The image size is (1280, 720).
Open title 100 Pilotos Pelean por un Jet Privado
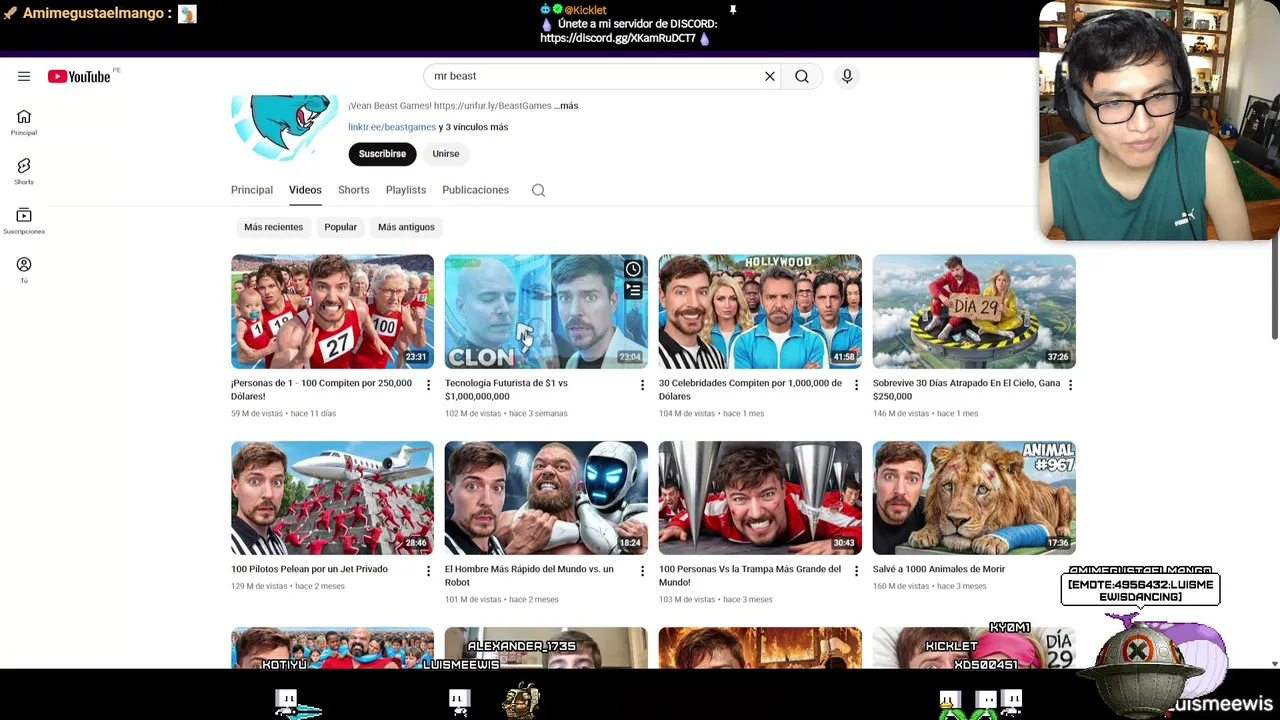click(x=309, y=569)
